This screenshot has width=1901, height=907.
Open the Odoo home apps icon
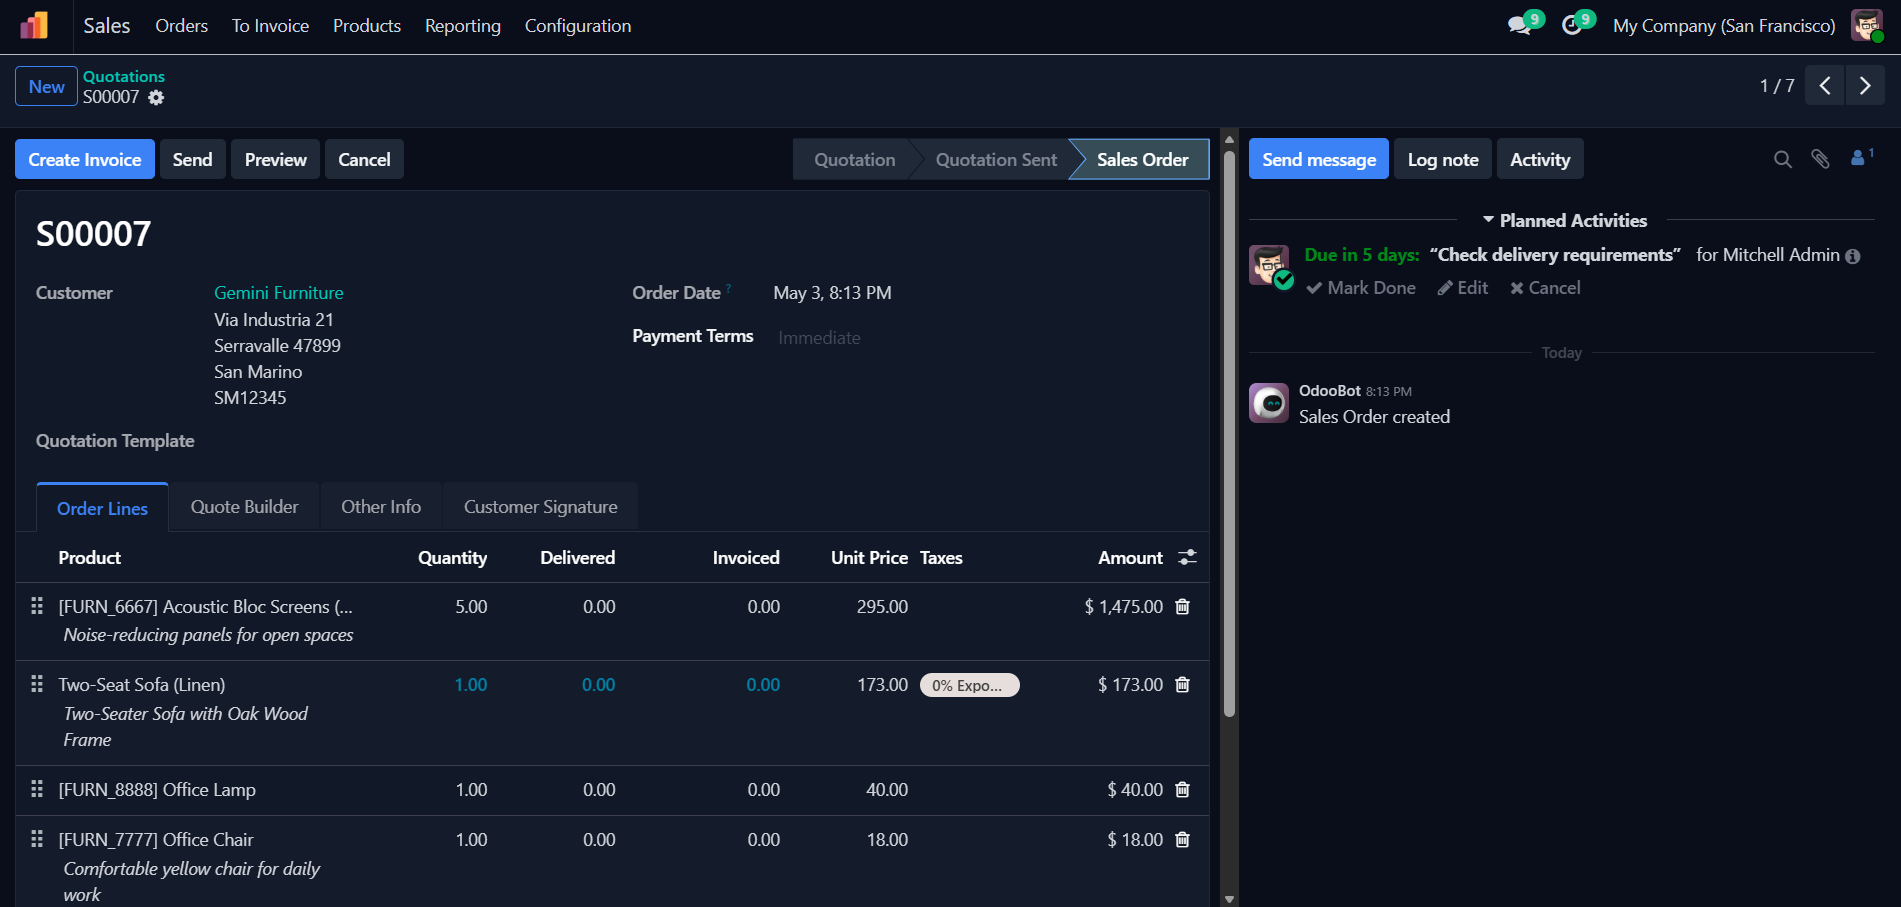(34, 25)
